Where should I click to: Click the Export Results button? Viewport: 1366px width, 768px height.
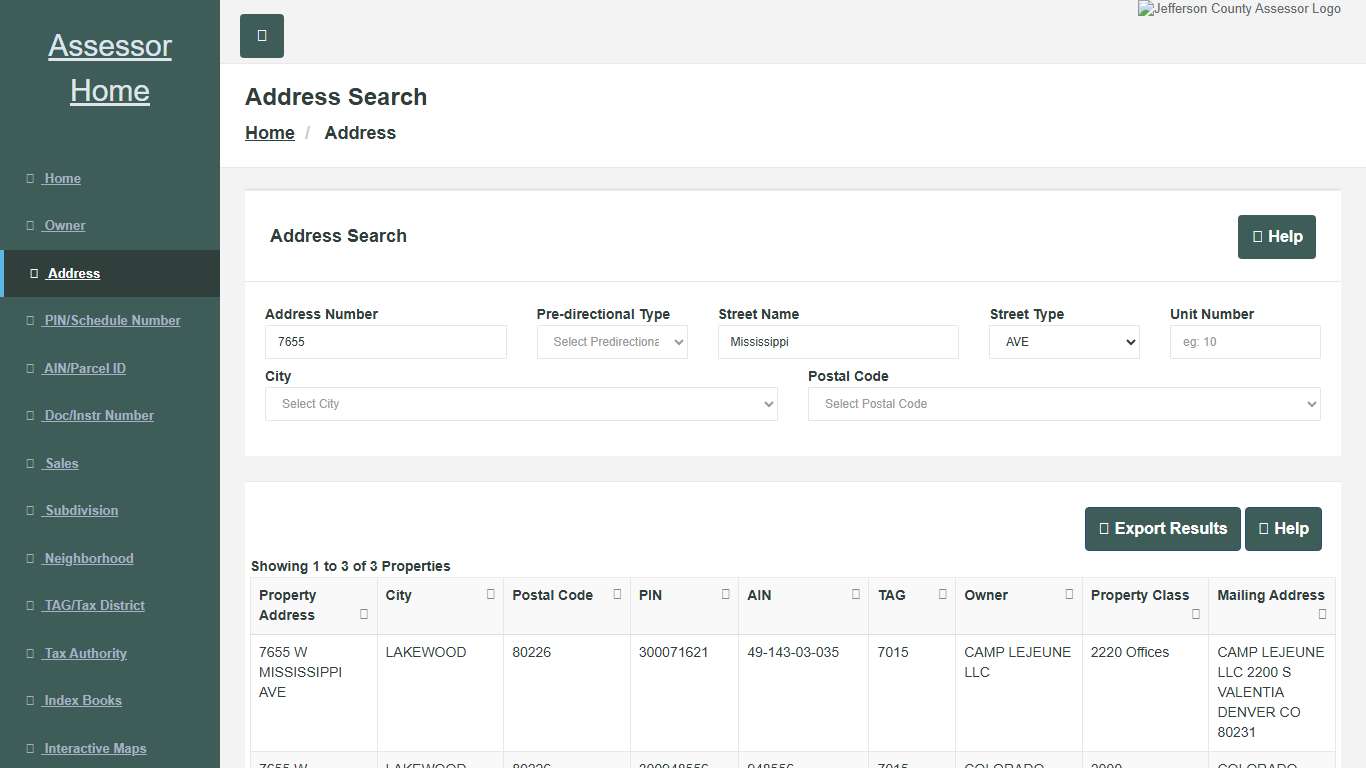click(x=1162, y=528)
